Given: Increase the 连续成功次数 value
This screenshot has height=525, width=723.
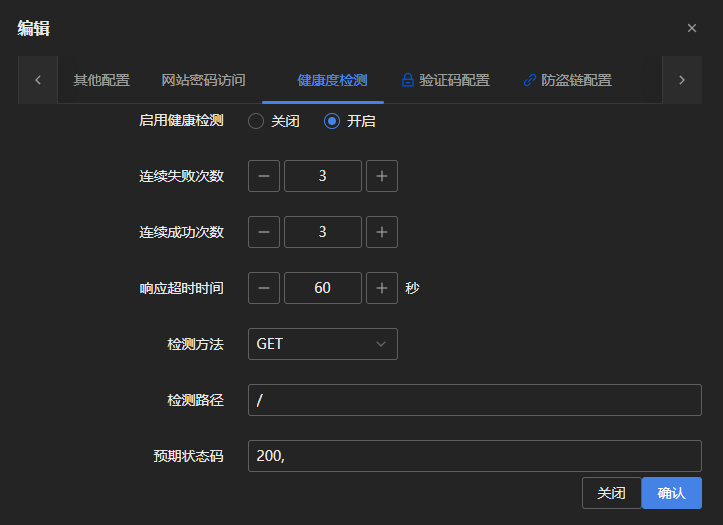Looking at the screenshot, I should [x=381, y=232].
